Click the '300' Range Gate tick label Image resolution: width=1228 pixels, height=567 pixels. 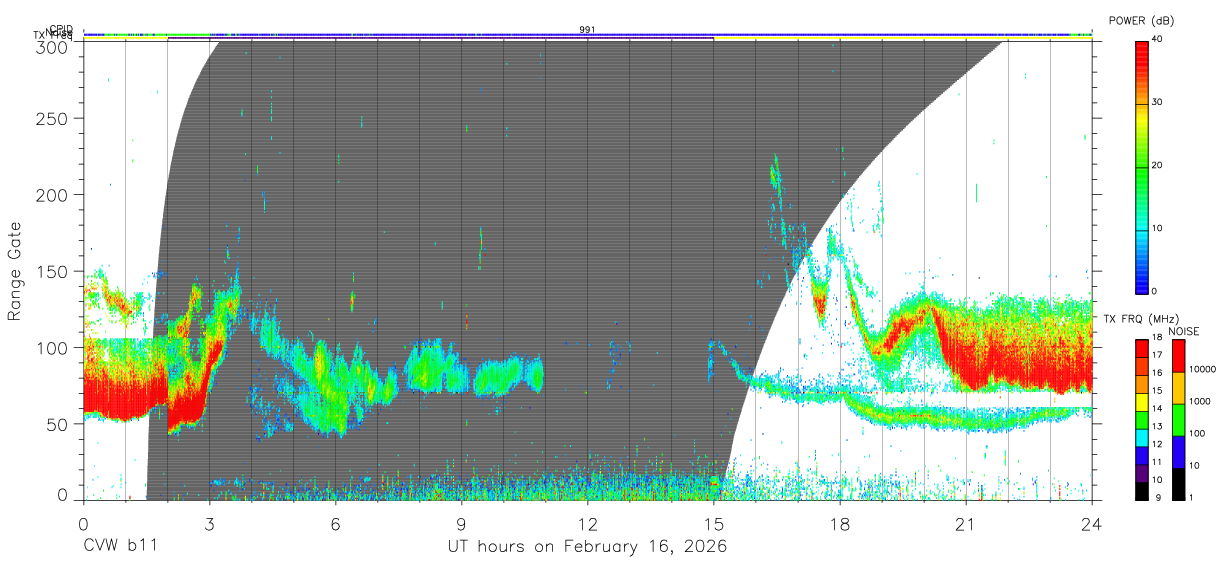point(52,47)
